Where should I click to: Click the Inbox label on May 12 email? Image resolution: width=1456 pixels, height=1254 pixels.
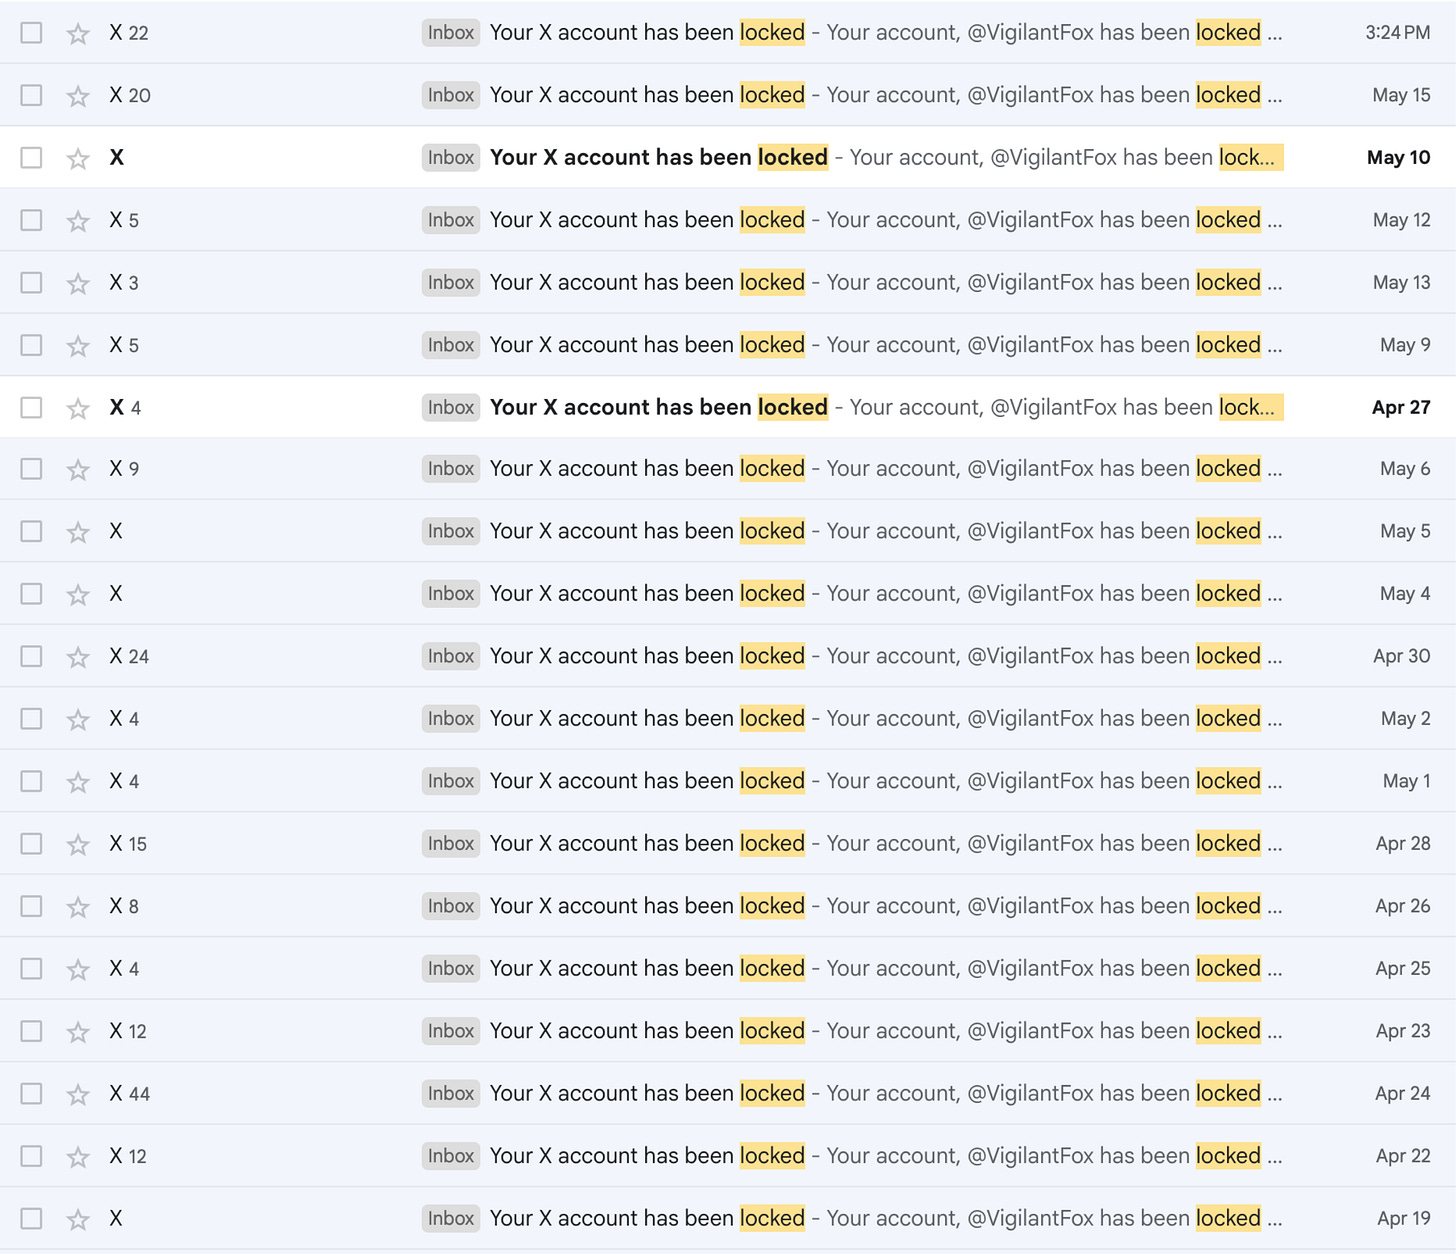[451, 220]
